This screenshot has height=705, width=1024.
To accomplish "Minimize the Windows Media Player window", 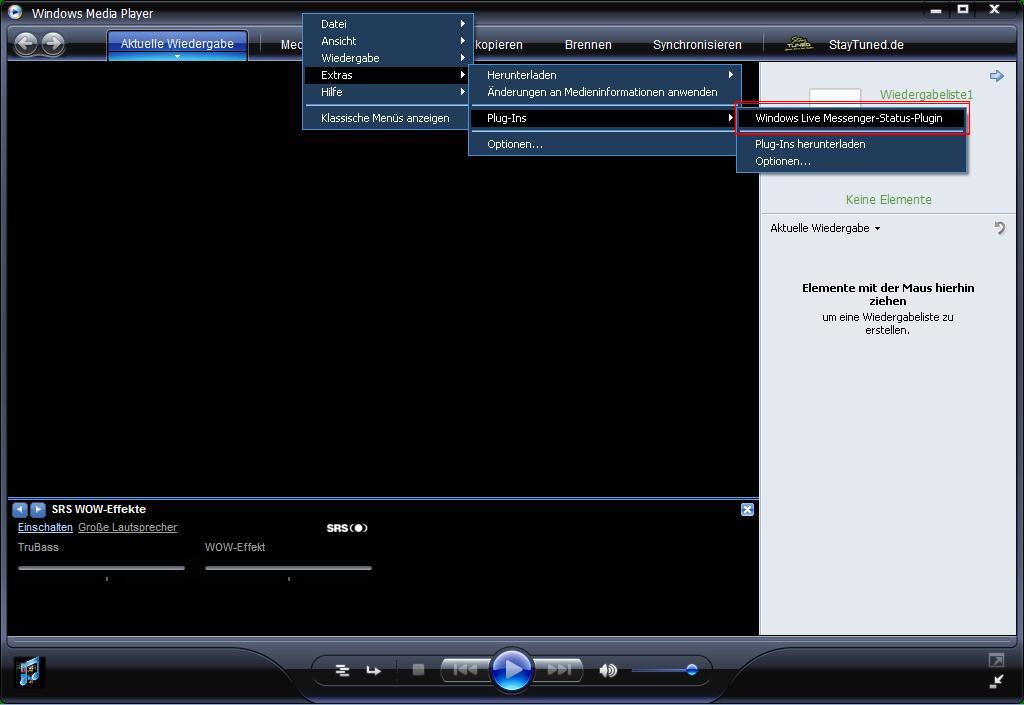I will coord(936,10).
